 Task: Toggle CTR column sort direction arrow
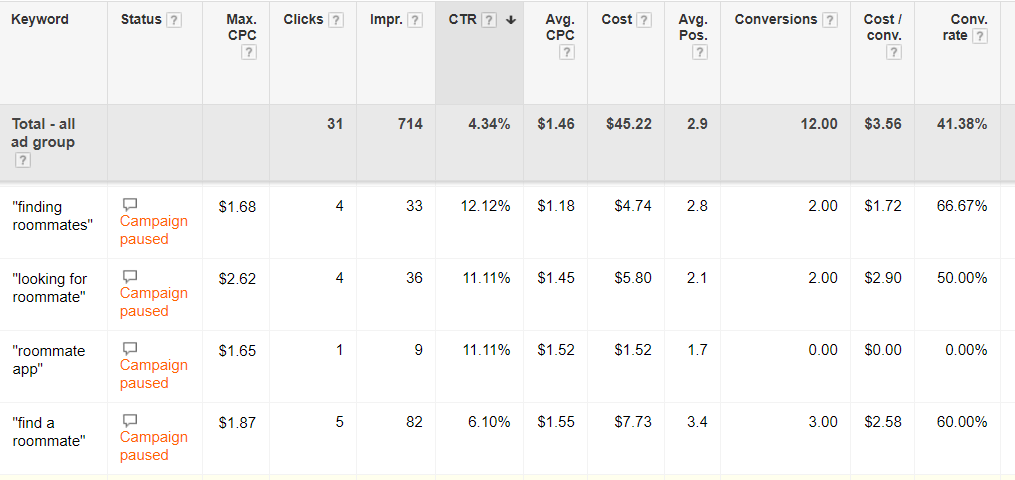coord(510,20)
